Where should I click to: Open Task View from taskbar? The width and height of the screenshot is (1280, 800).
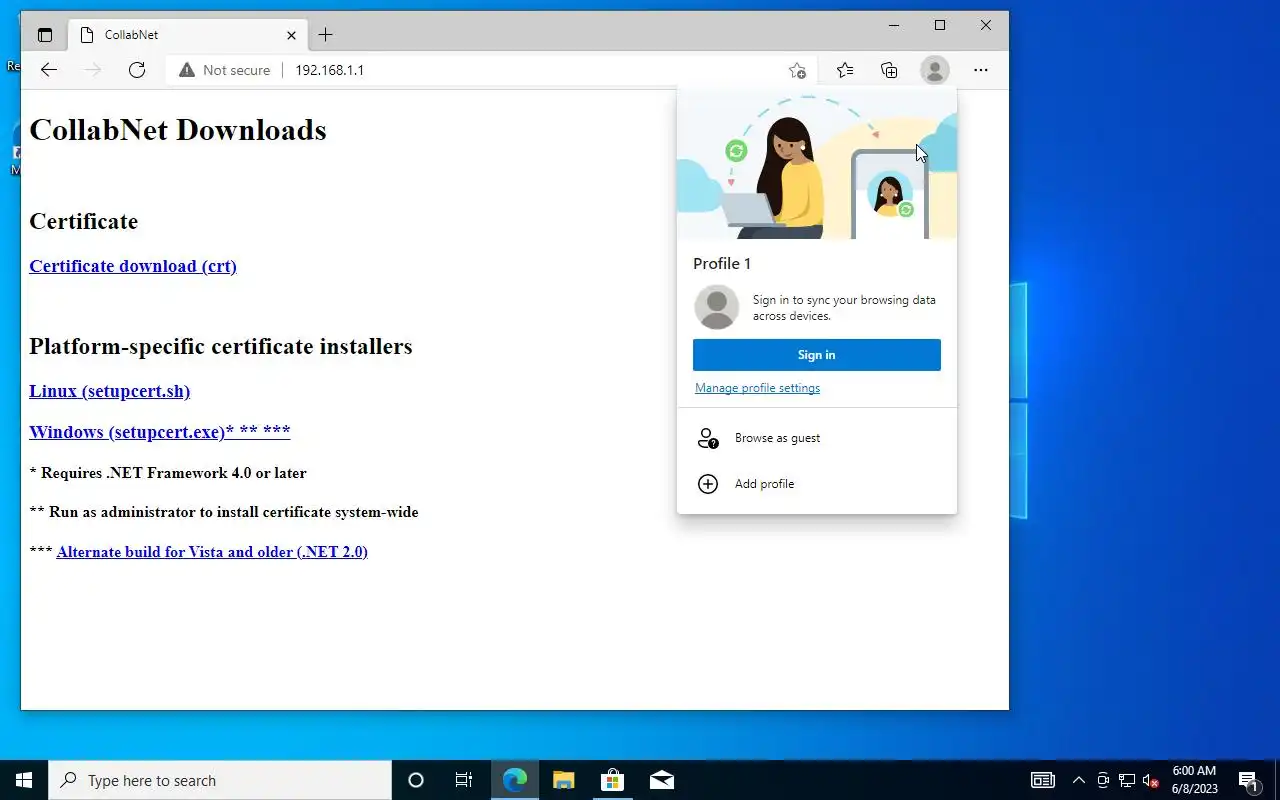pos(464,780)
